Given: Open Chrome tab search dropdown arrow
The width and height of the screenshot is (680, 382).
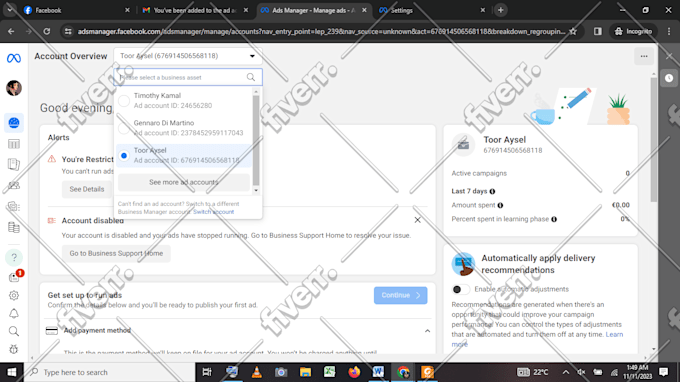Looking at the screenshot, I should tap(10, 10).
